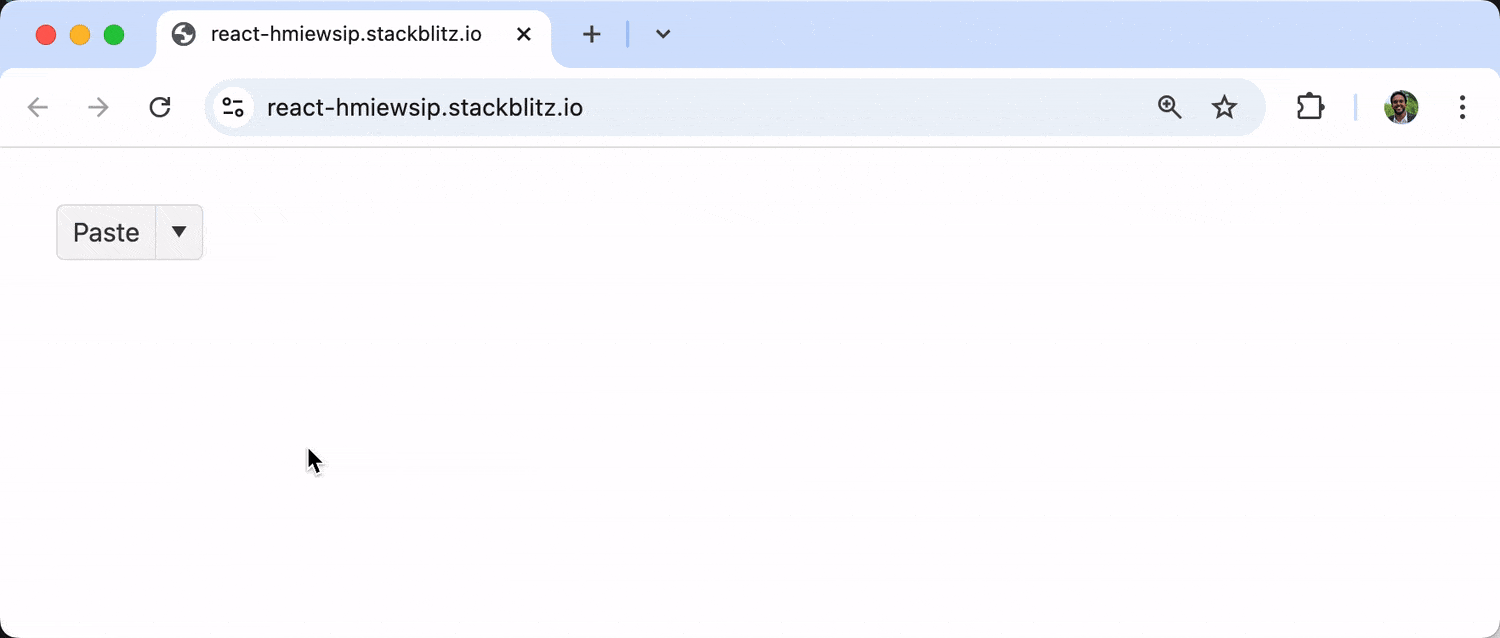Bookmark this page with the star
Viewport: 1500px width, 638px height.
tap(1224, 107)
